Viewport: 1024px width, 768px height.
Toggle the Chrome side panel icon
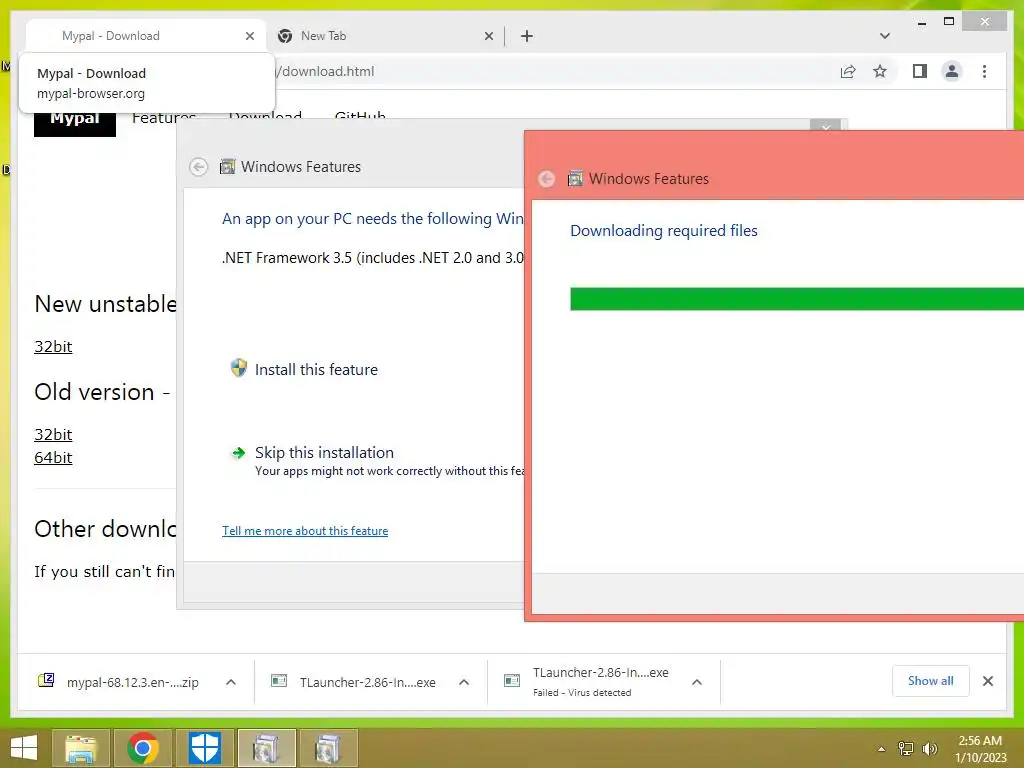pyautogui.click(x=920, y=71)
